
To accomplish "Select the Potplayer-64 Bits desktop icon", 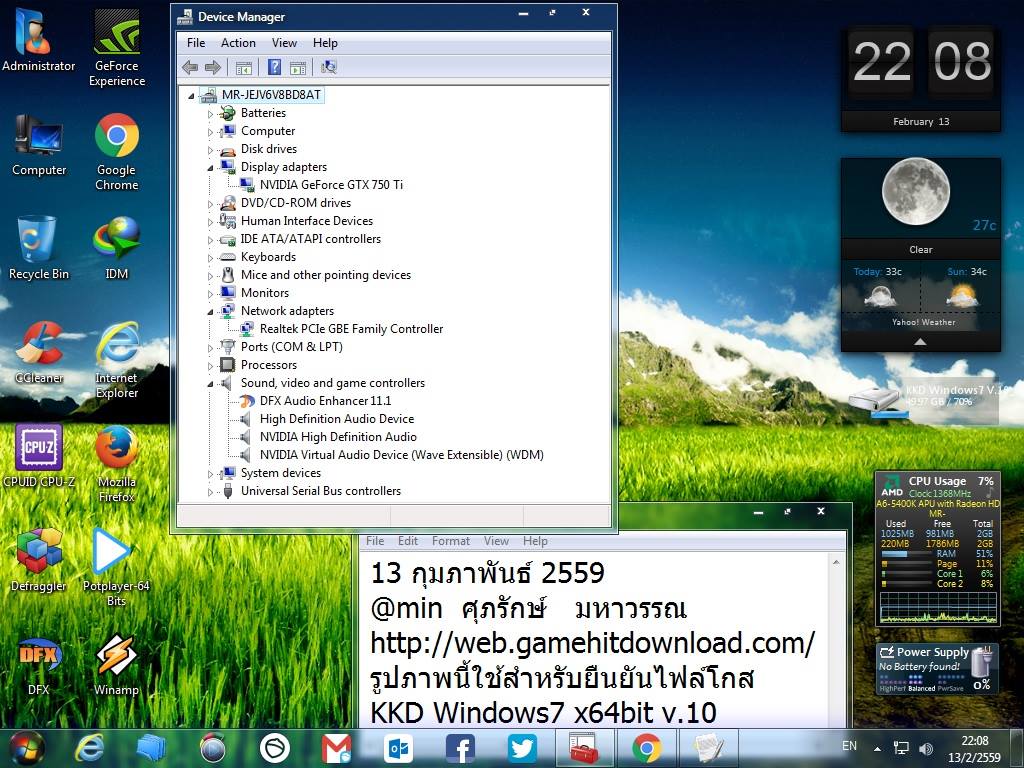I will [x=116, y=567].
